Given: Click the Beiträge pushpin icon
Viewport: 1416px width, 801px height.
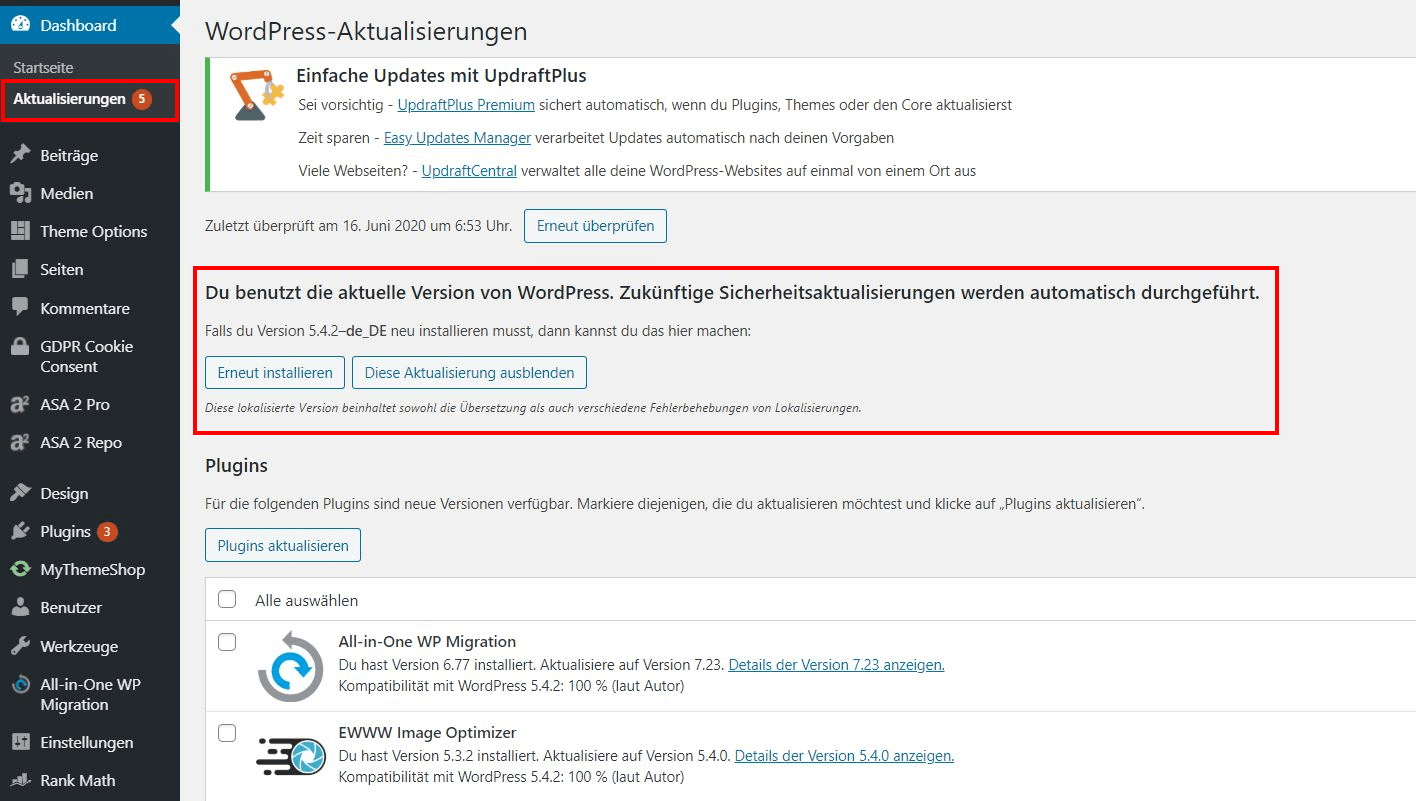Looking at the screenshot, I should click(20, 155).
